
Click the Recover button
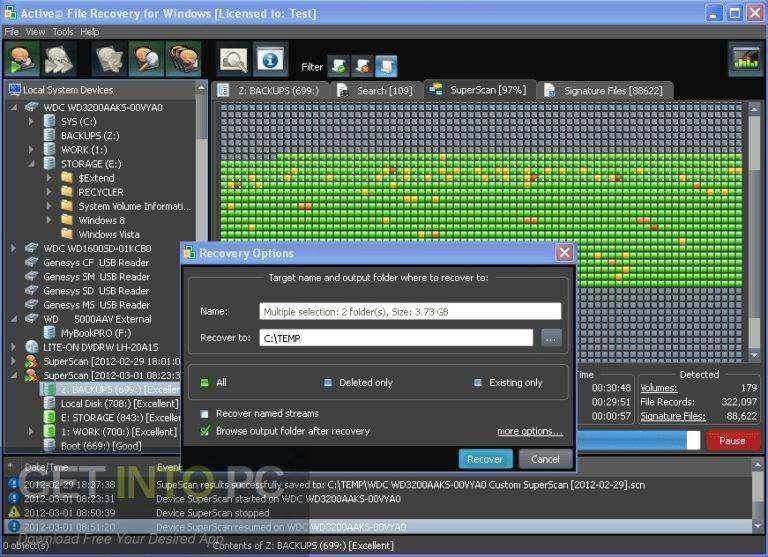485,459
